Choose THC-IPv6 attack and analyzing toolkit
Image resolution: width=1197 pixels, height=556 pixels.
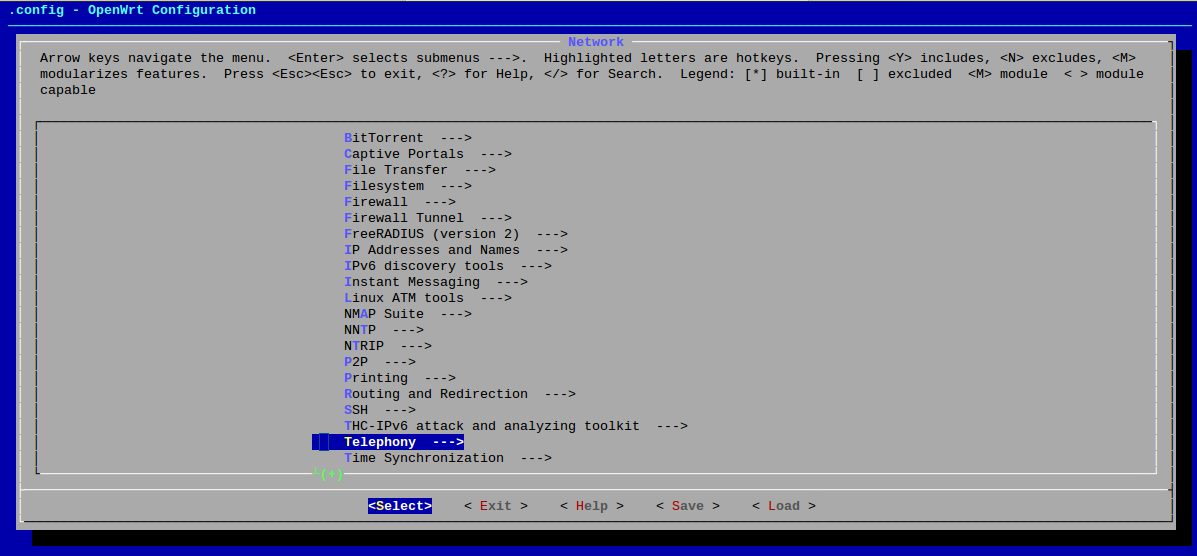[516, 427]
